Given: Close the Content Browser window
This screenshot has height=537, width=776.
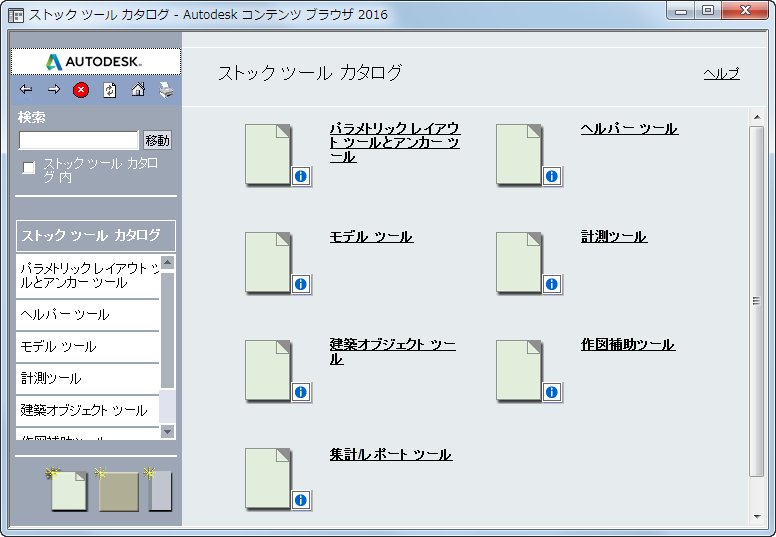Looking at the screenshot, I should click(746, 10).
